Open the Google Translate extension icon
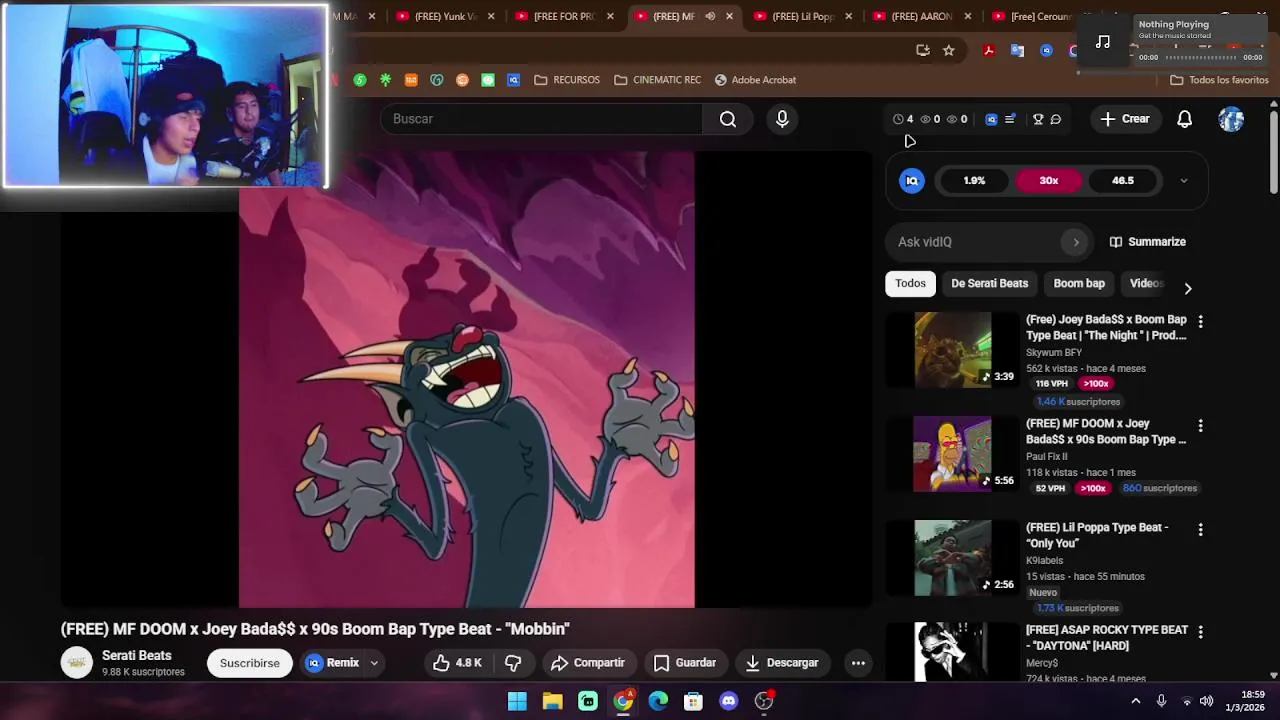Viewport: 1280px width, 720px height. coord(1017,50)
